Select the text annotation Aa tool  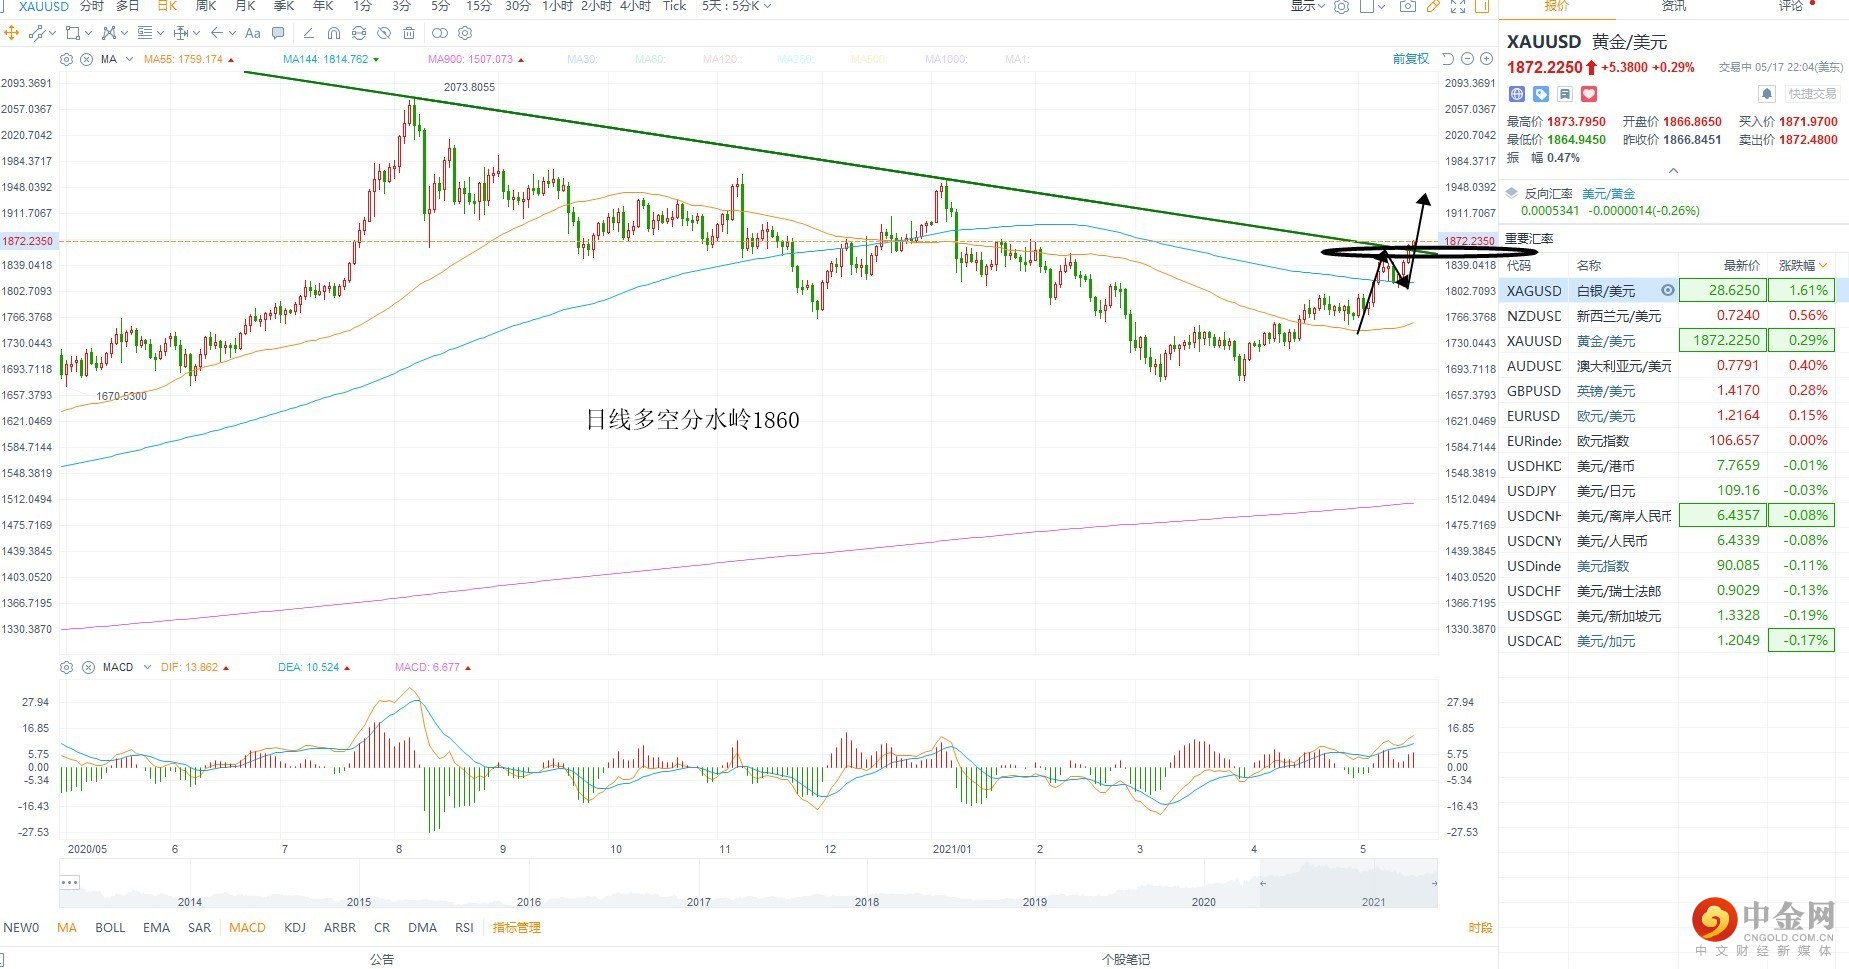pos(253,33)
